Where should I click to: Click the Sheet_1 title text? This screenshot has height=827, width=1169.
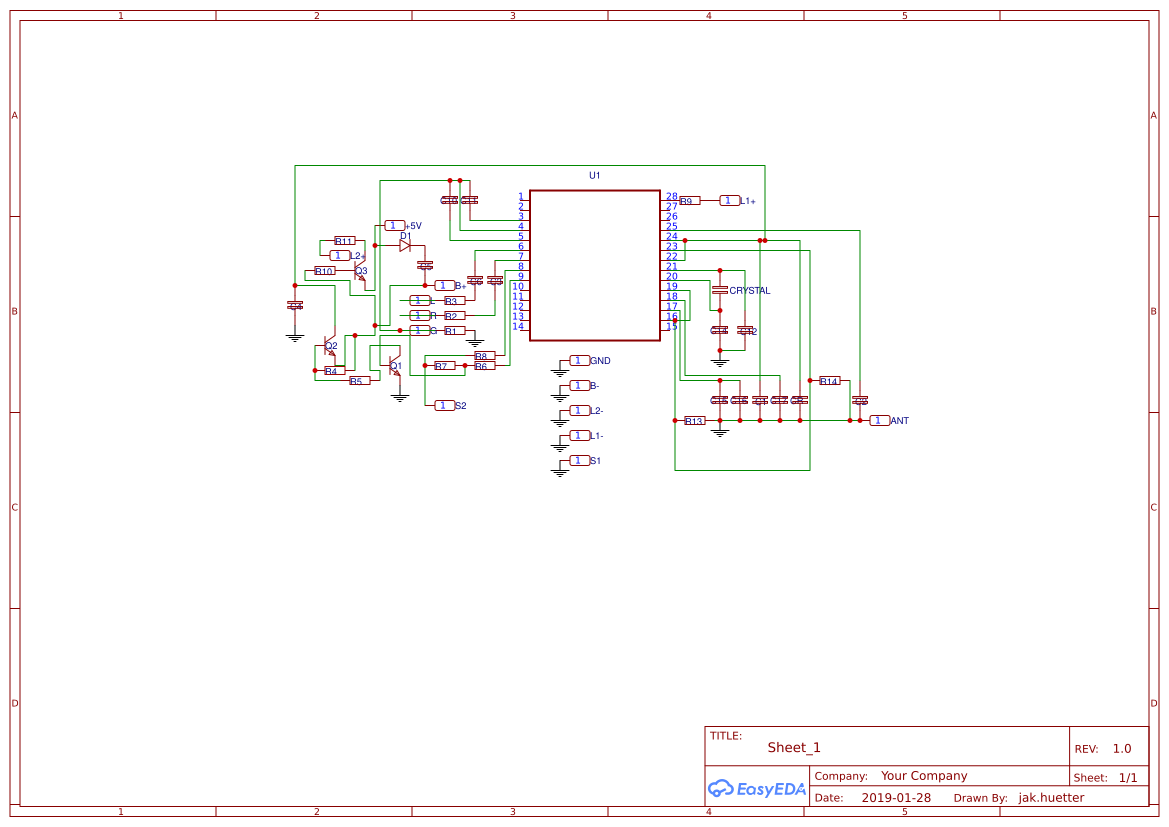point(793,747)
